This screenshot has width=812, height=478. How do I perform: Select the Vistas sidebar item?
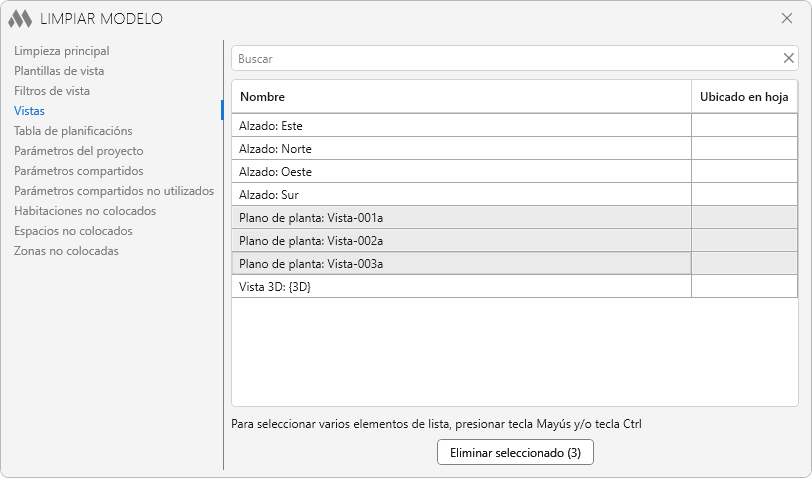29,111
